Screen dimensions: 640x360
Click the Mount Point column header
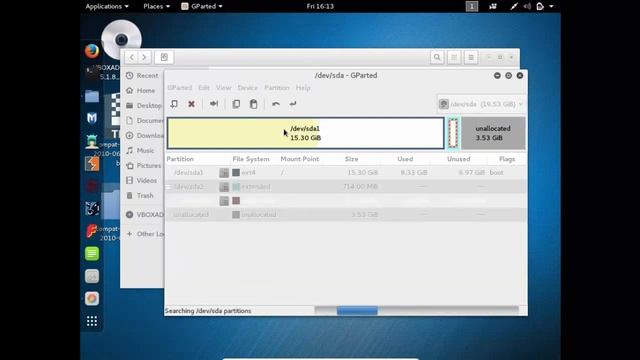[300, 159]
